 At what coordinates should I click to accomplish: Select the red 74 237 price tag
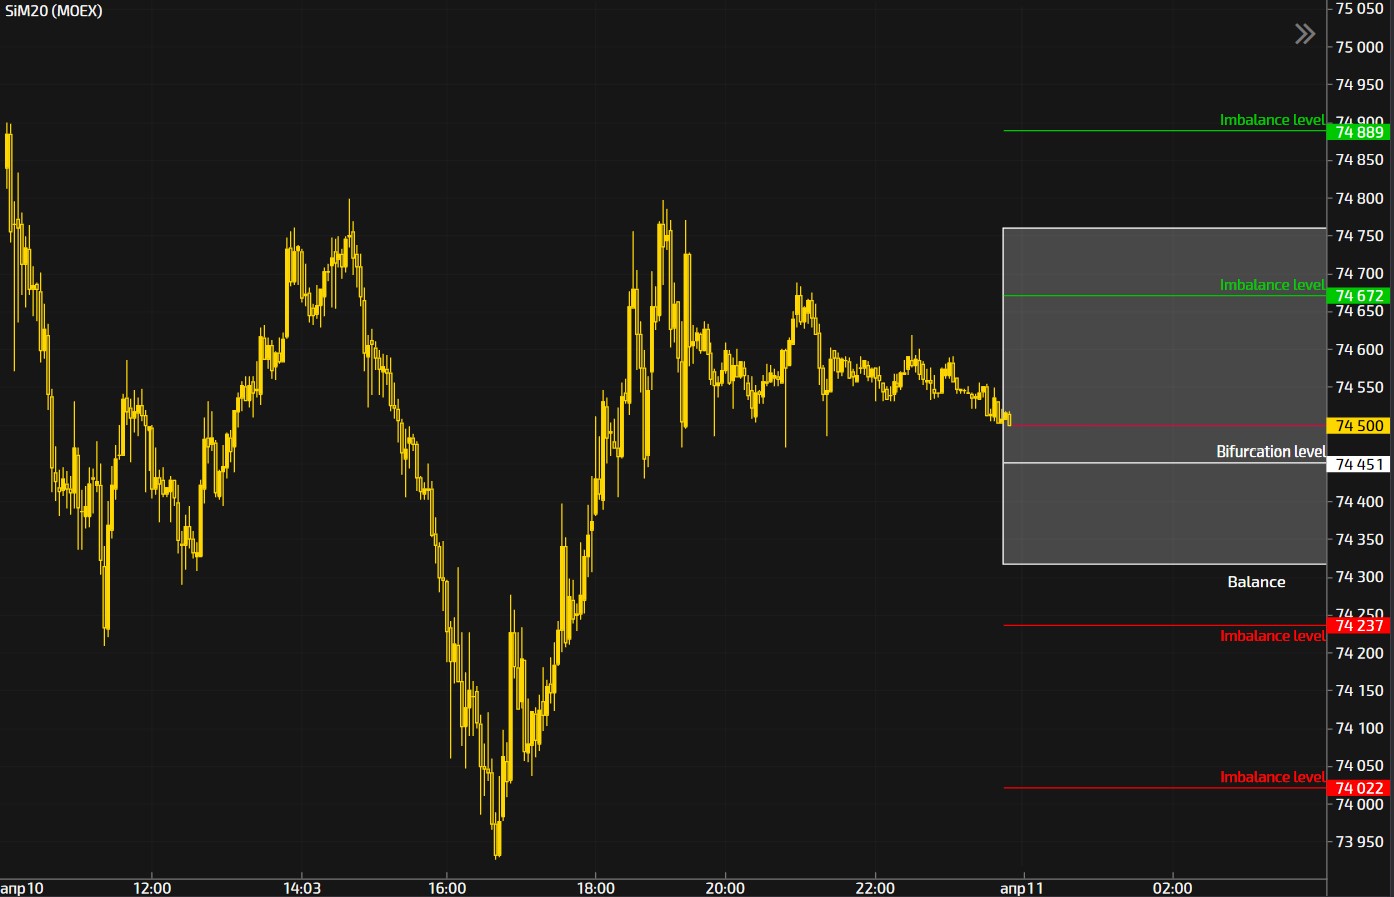(1359, 626)
